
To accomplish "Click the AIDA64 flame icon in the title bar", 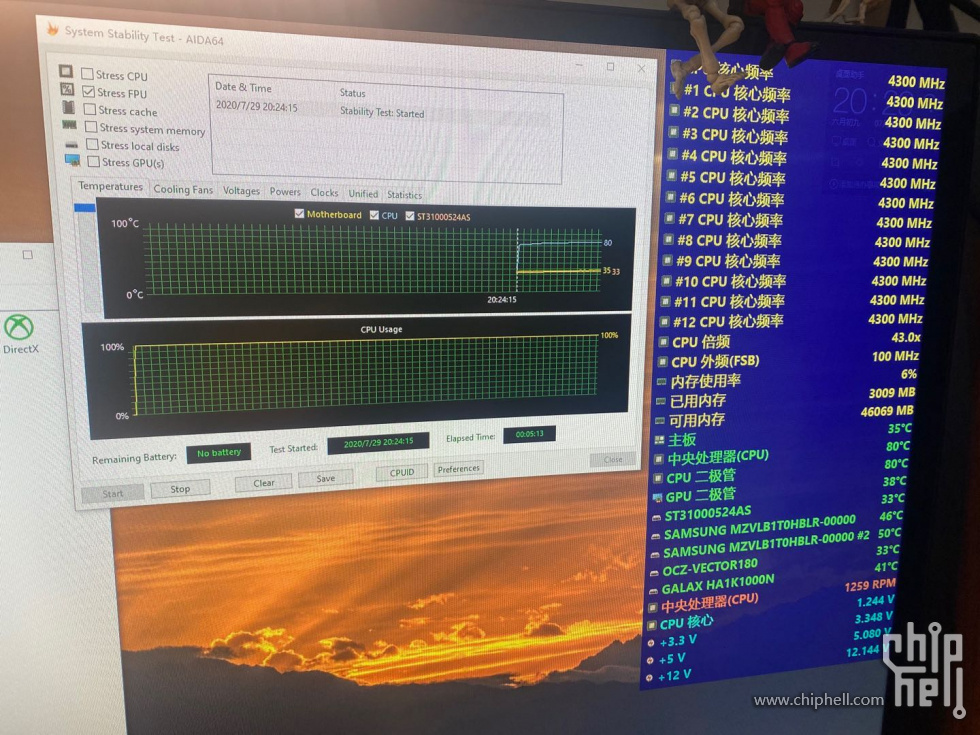I will (x=52, y=29).
